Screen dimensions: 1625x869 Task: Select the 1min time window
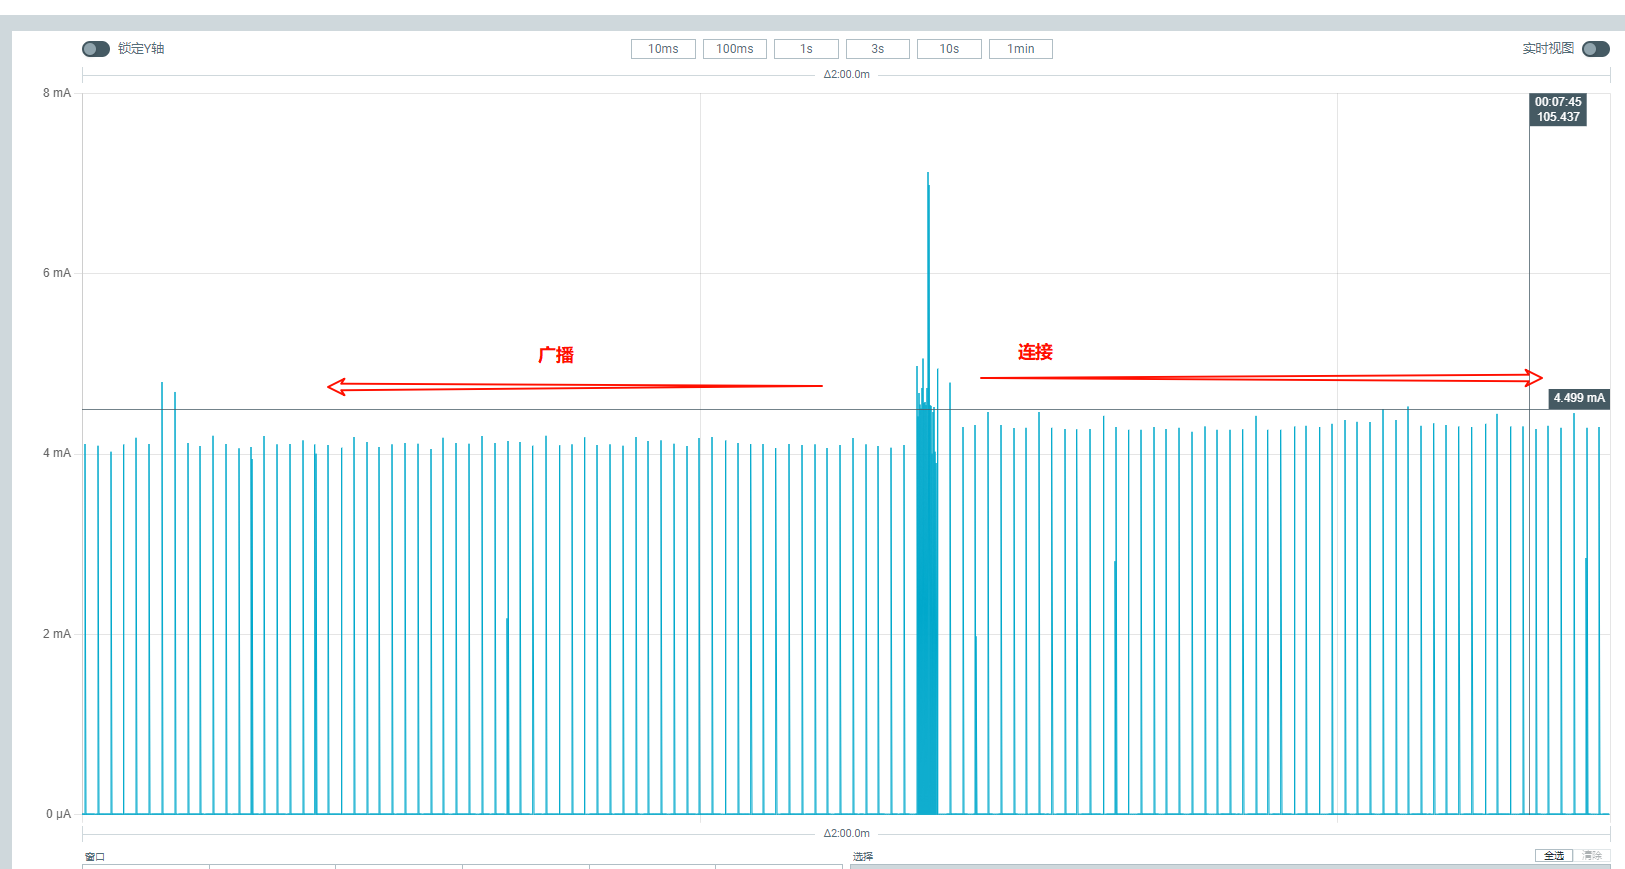click(x=1020, y=49)
